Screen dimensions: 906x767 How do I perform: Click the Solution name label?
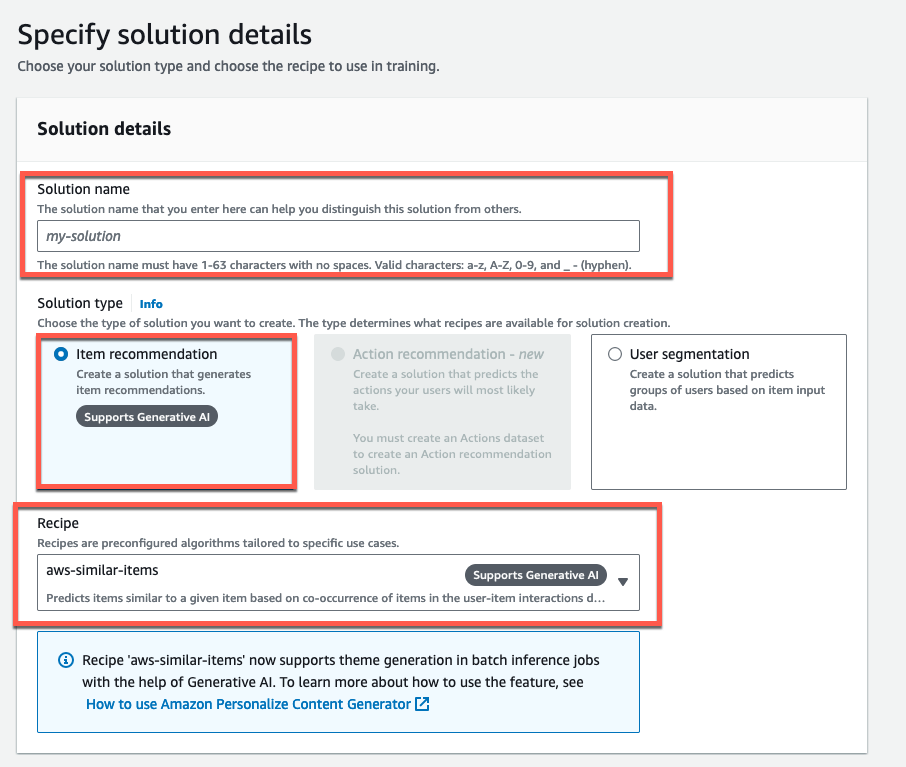click(x=83, y=190)
